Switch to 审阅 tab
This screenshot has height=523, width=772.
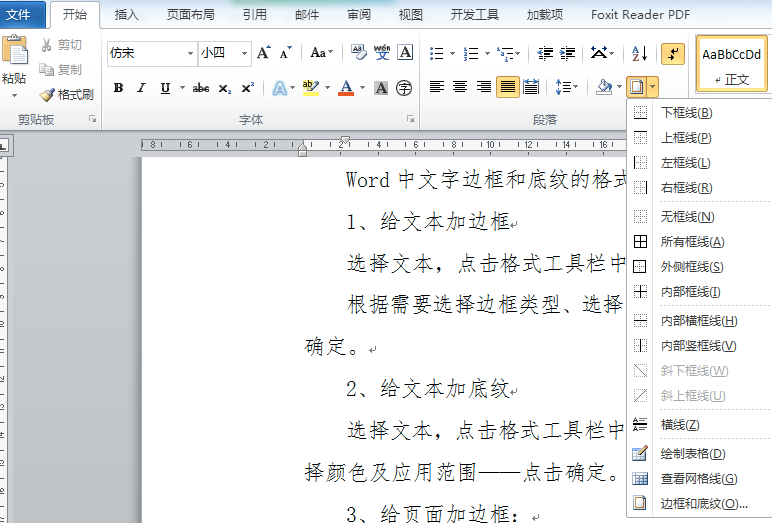click(359, 15)
